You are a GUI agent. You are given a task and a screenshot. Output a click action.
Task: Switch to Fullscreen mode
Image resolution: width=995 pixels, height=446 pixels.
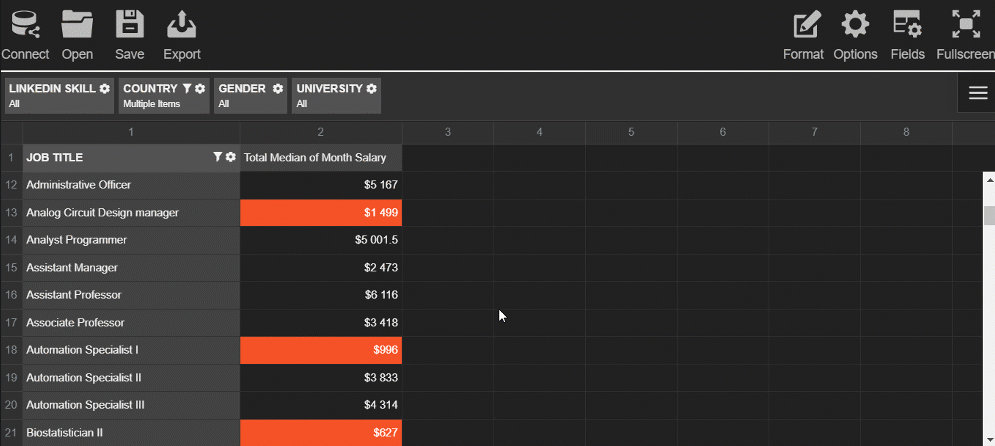point(965,35)
